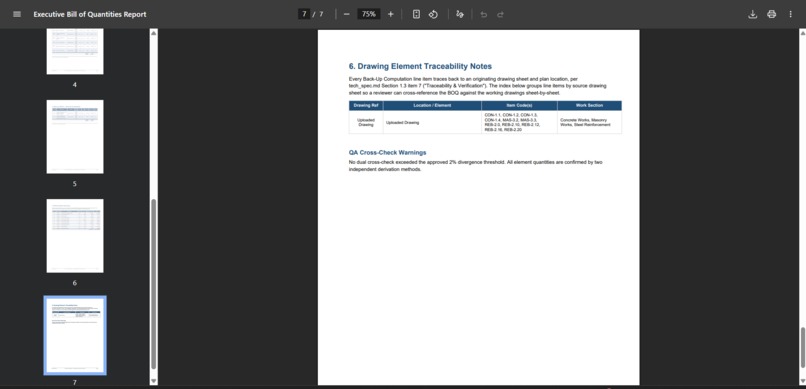Click document scrollbar up arrow

tap(802, 33)
